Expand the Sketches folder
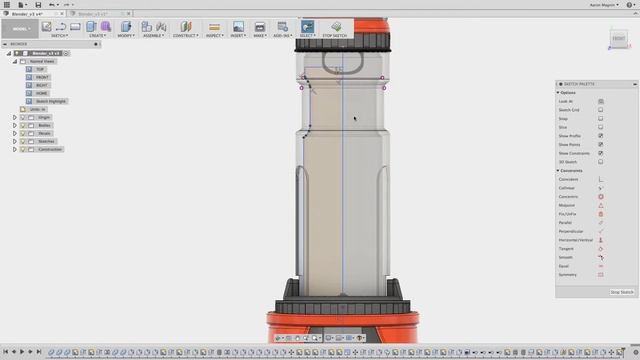640x360 pixels. 15,141
